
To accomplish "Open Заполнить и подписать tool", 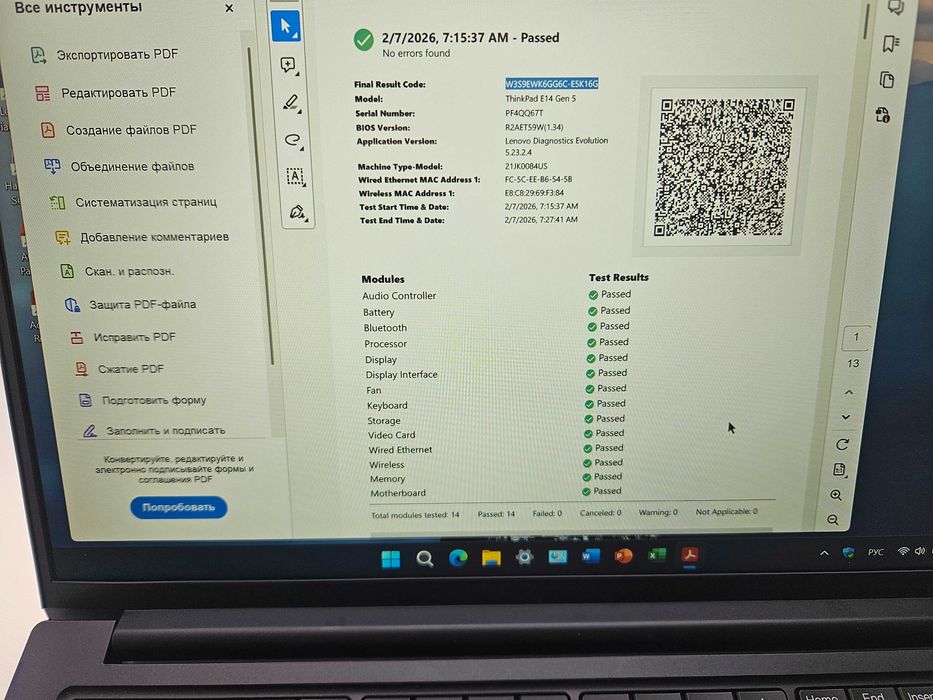I will click(154, 430).
